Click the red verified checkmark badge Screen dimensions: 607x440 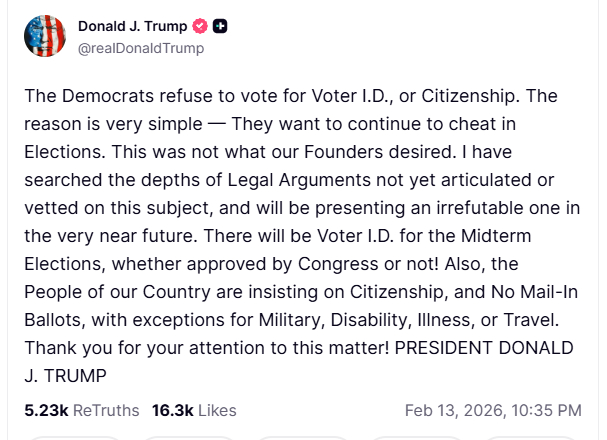(x=200, y=26)
